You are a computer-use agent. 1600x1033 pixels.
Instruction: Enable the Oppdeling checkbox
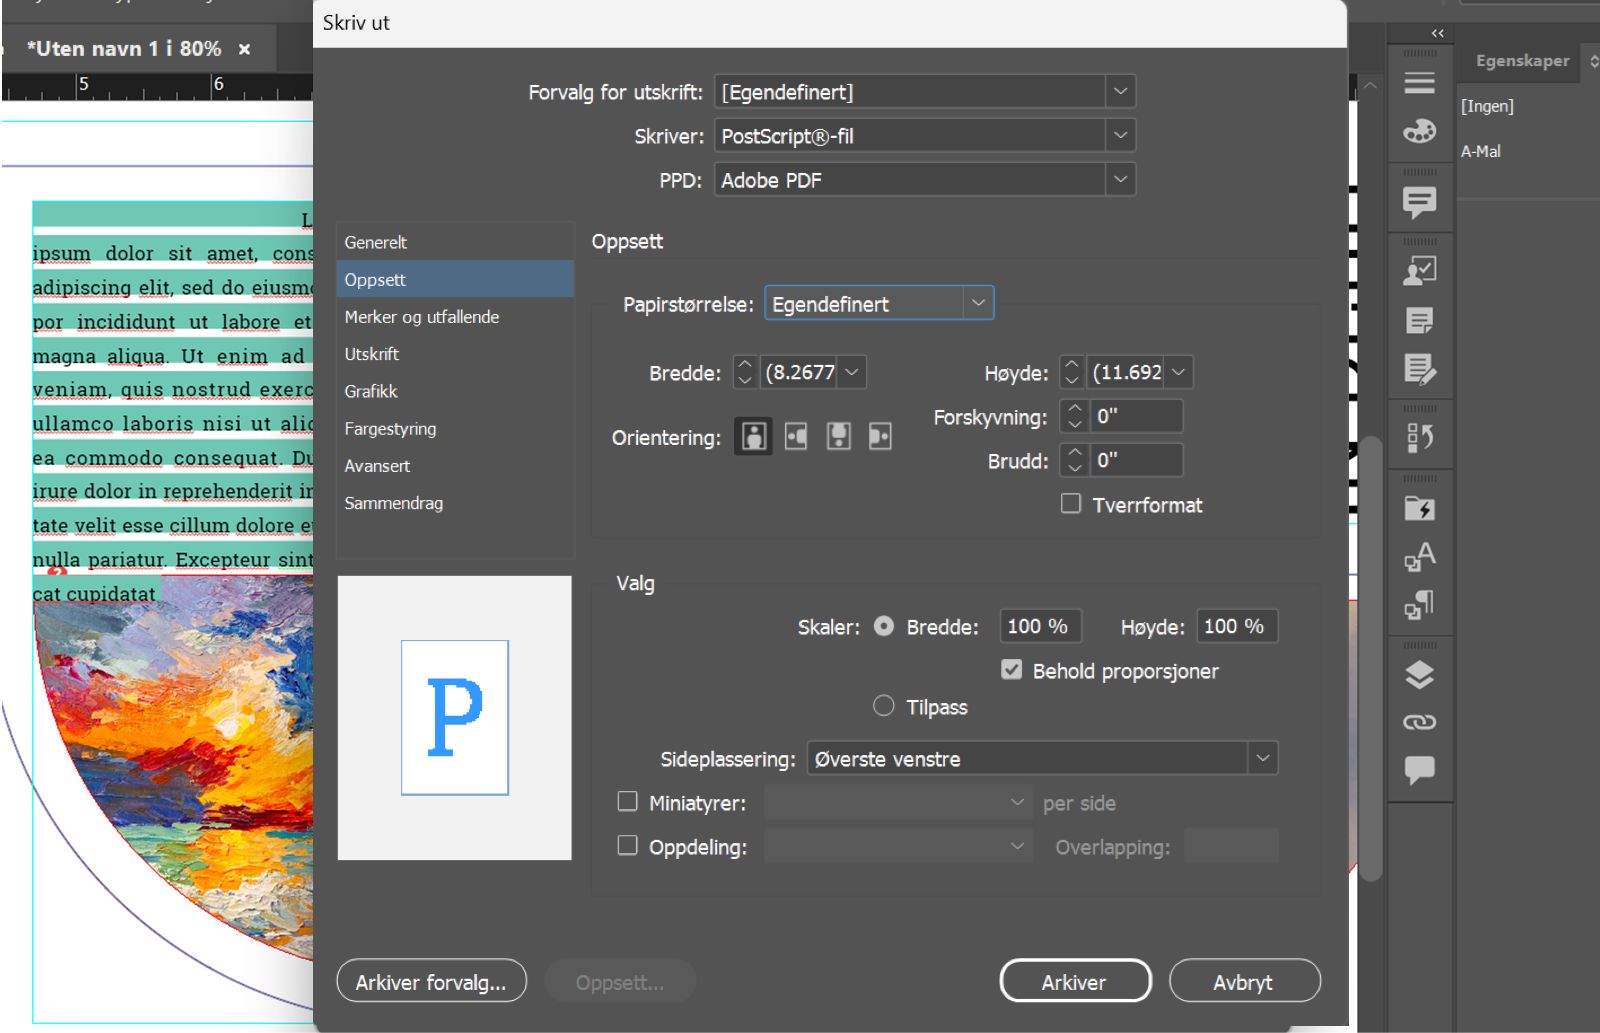pyautogui.click(x=628, y=846)
